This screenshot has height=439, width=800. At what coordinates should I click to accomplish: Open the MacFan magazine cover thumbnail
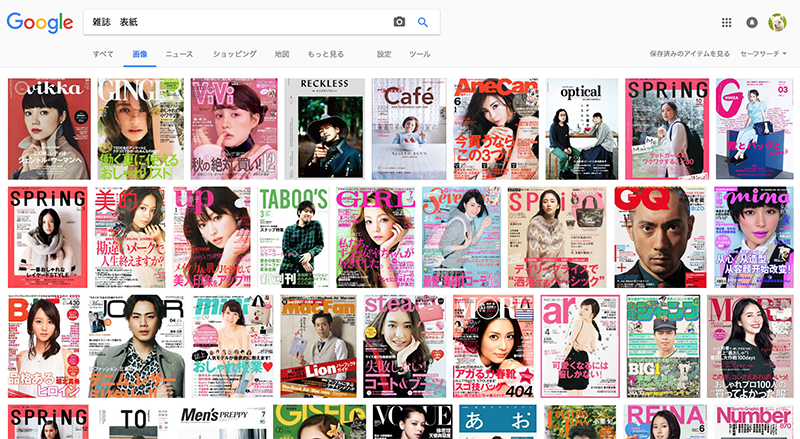tap(318, 346)
